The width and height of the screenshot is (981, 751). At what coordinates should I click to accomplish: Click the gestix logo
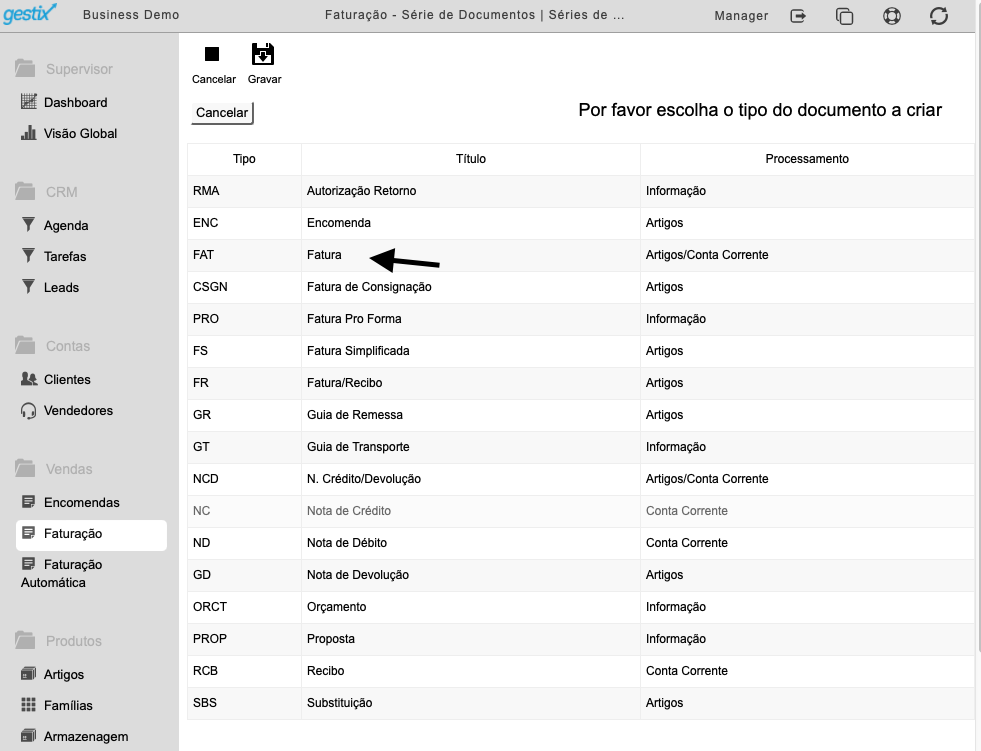pyautogui.click(x=29, y=14)
